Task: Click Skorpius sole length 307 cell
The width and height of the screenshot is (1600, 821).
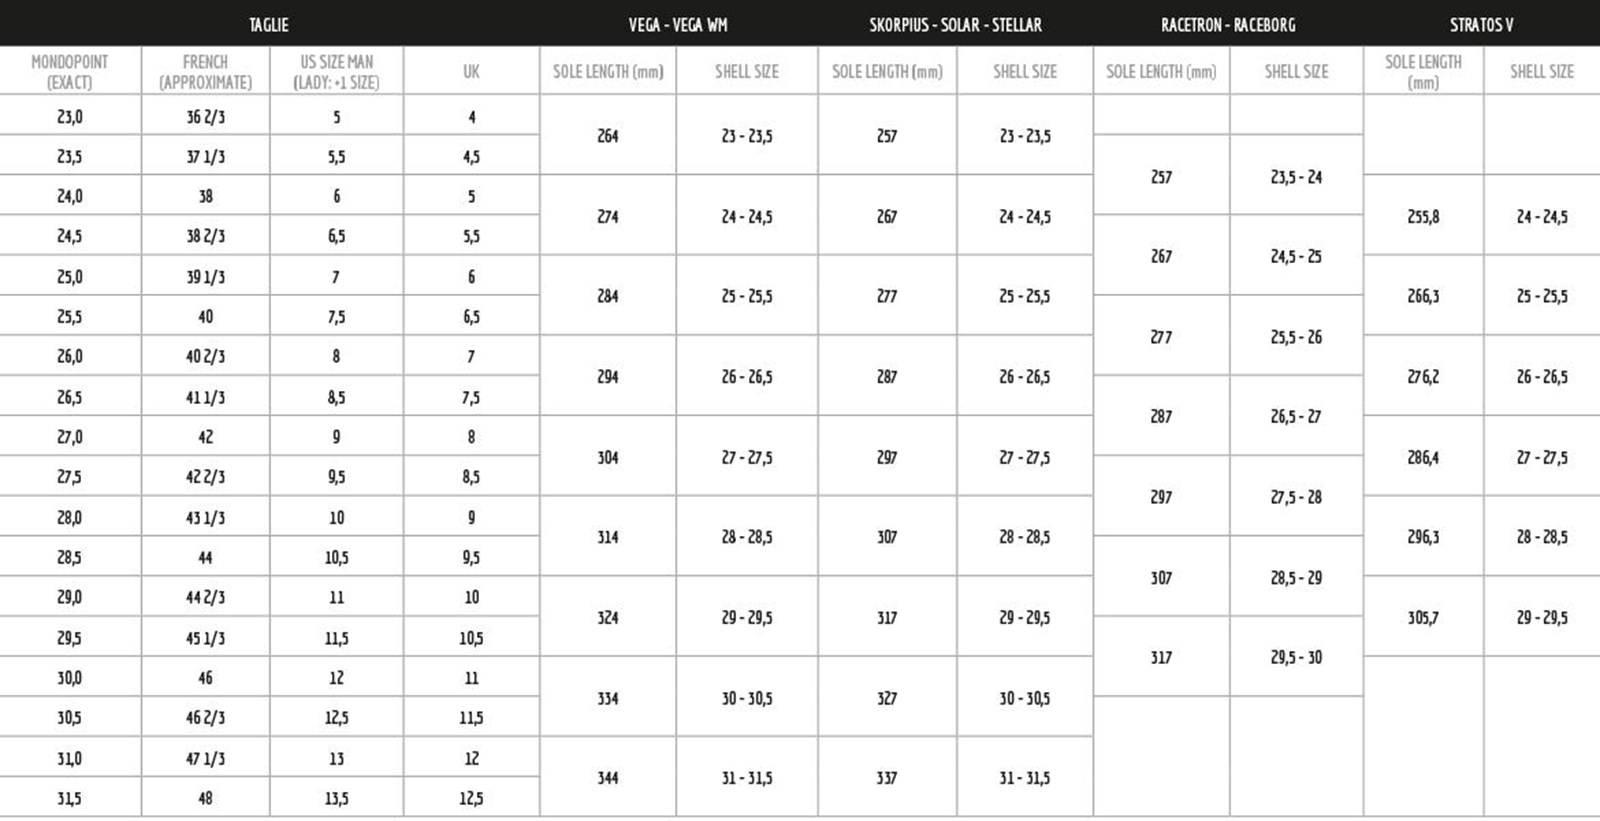Action: (887, 537)
